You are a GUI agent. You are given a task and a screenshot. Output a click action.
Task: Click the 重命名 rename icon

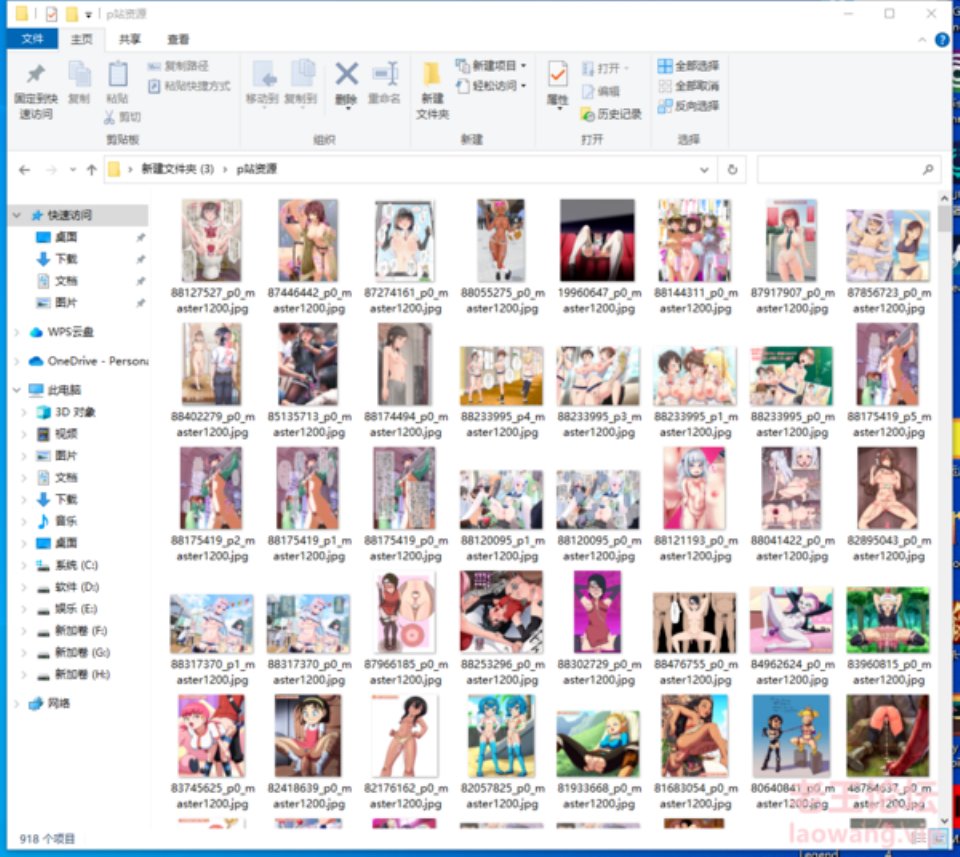(x=385, y=74)
